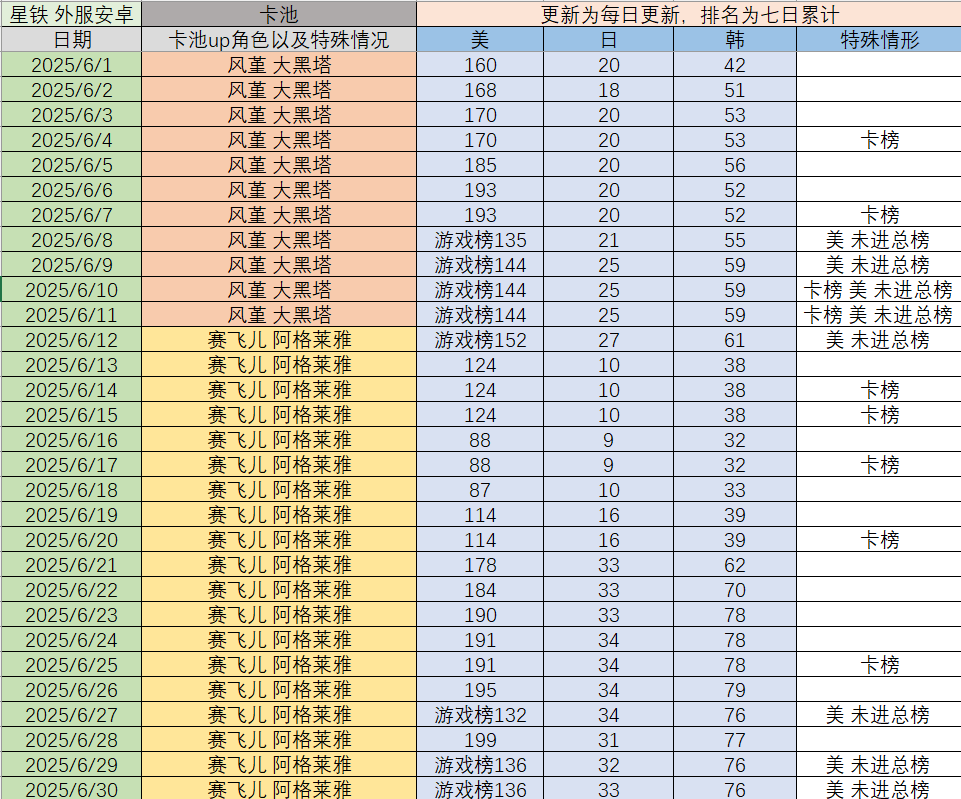Select the "游戏榜132" cell
This screenshot has height=799, width=961.
point(480,715)
